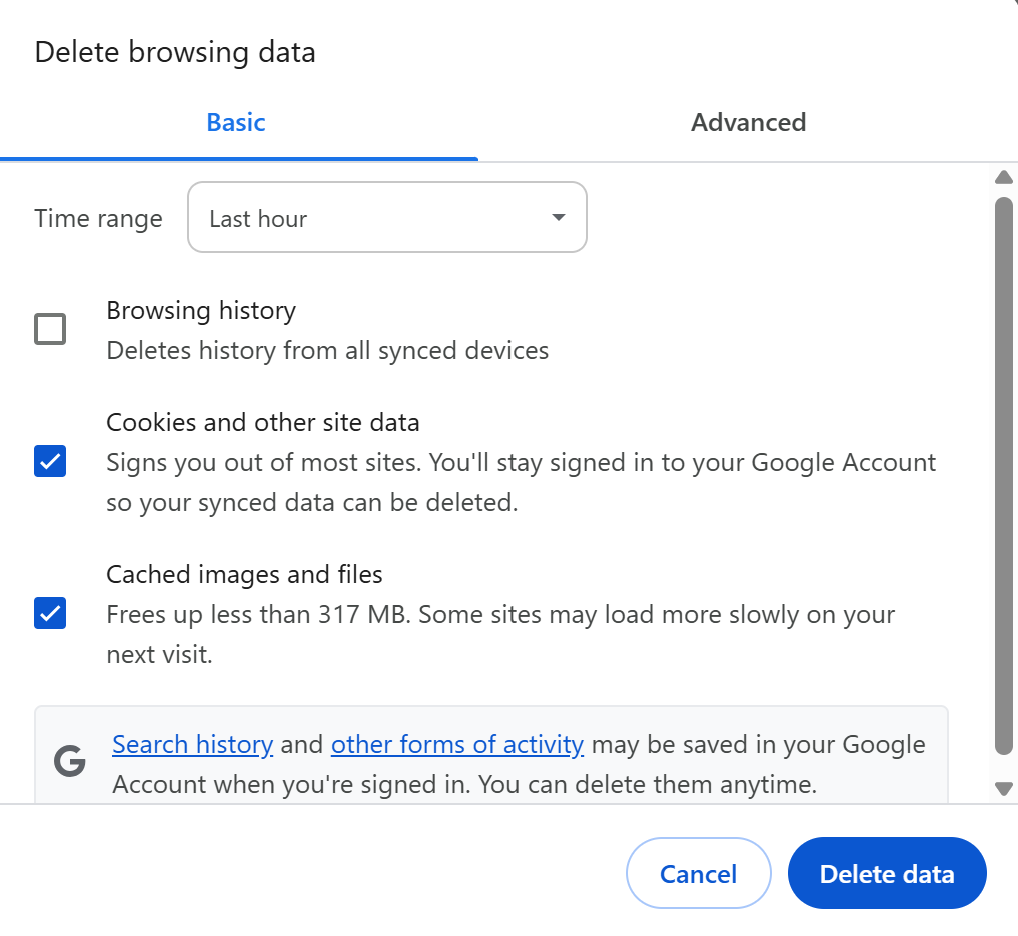Open the Time range dropdown box

pos(387,218)
